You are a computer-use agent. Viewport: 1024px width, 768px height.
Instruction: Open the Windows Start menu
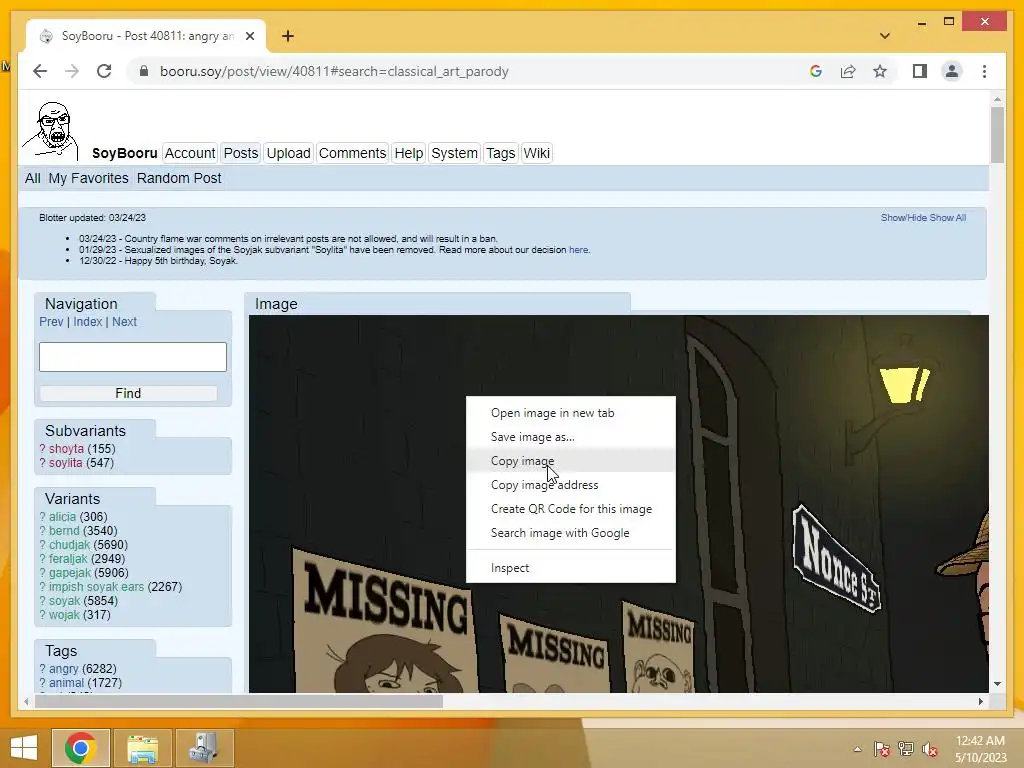pos(24,747)
